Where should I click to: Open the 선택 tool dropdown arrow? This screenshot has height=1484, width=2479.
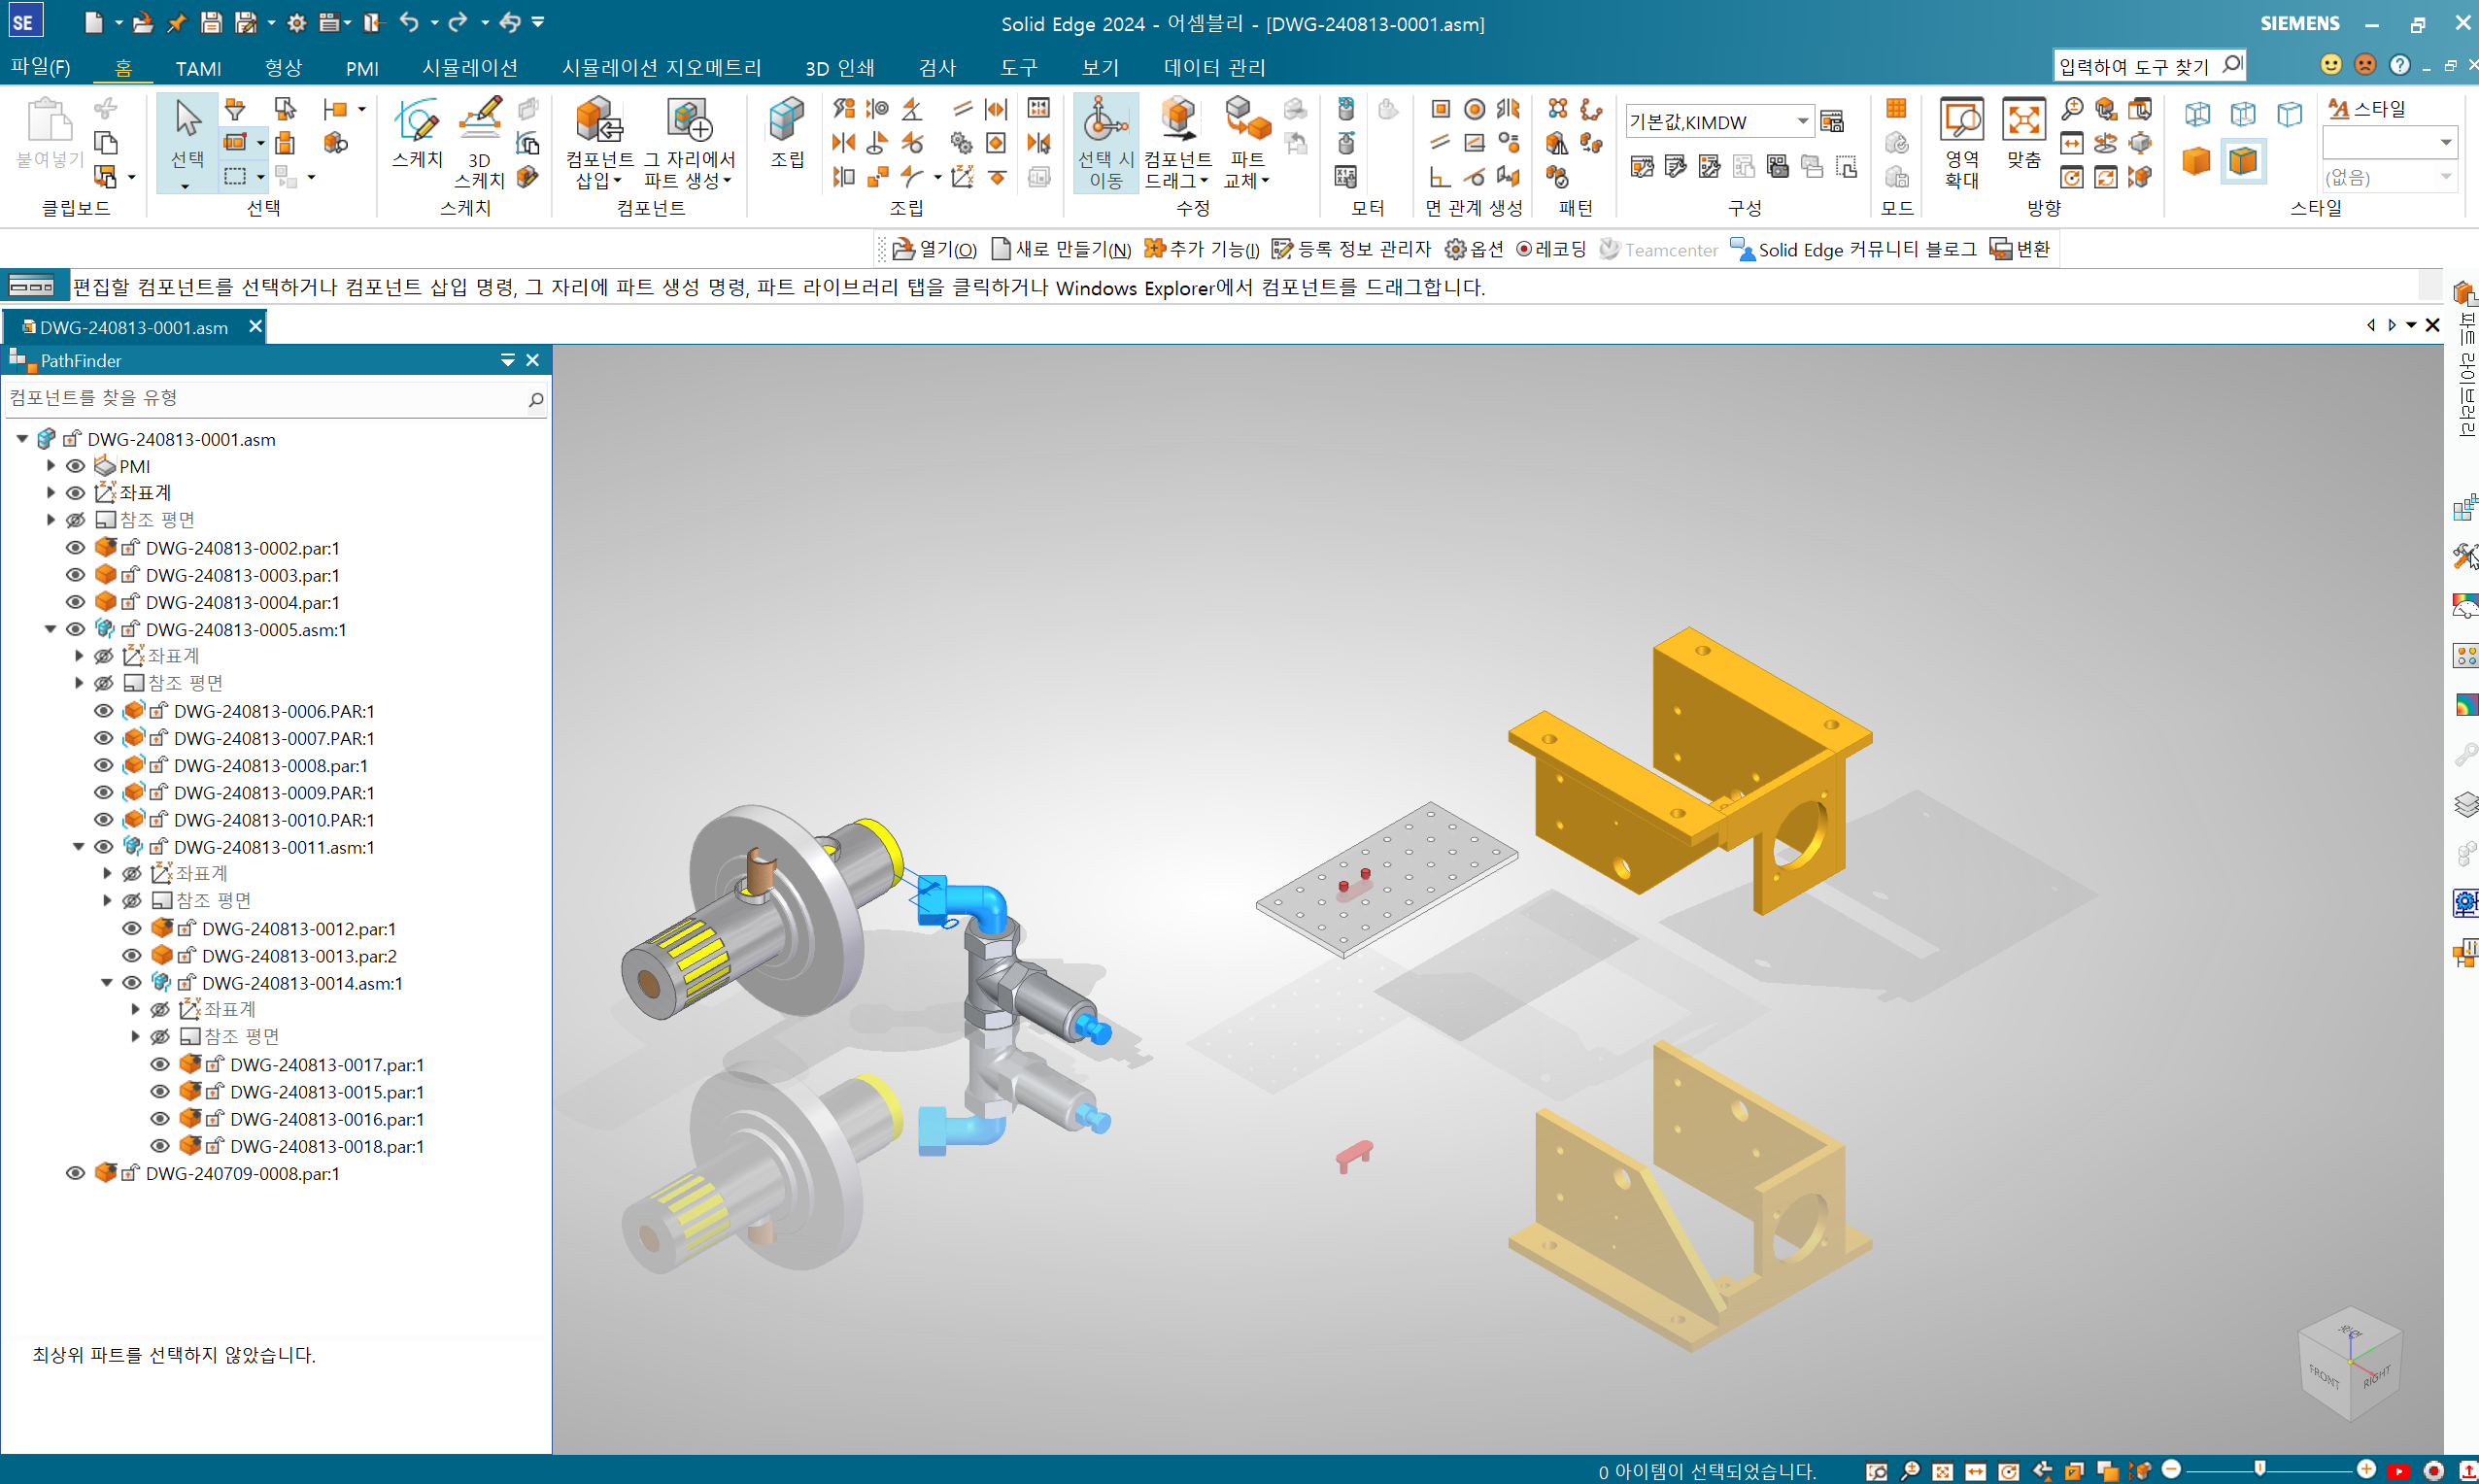point(186,186)
